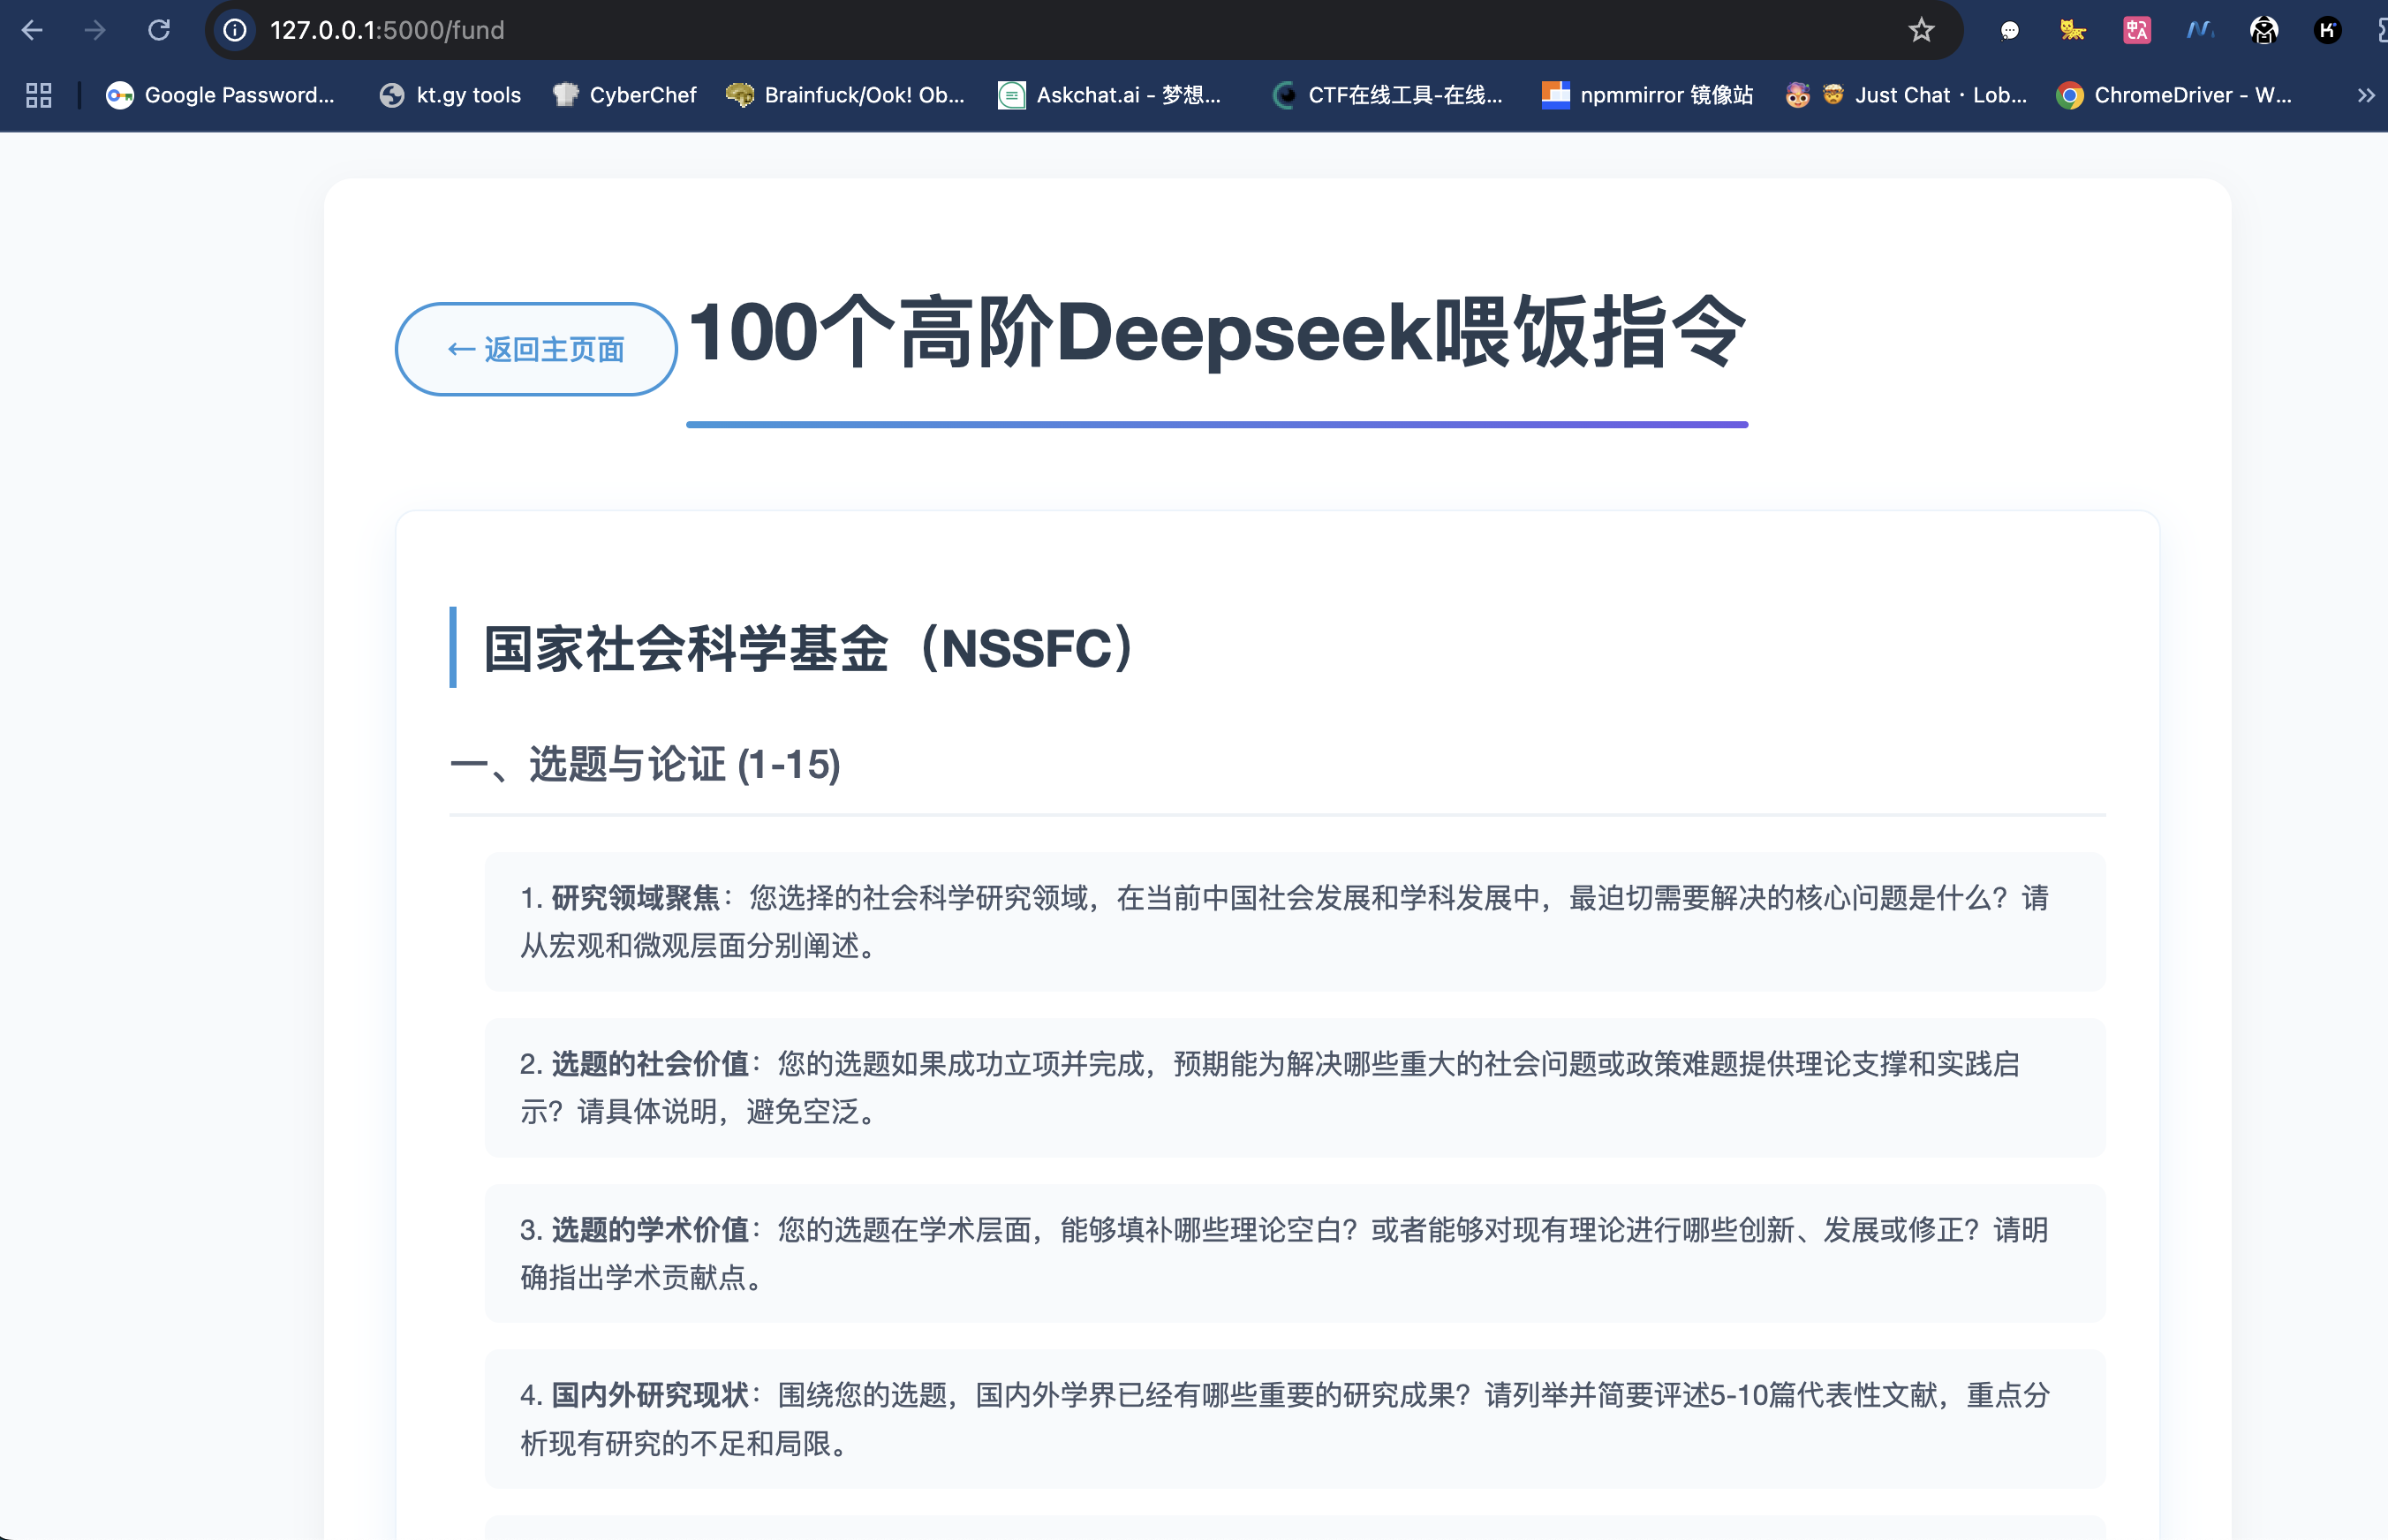Open the speech bubble extension icon
Image resolution: width=2388 pixels, height=1540 pixels.
click(2009, 30)
